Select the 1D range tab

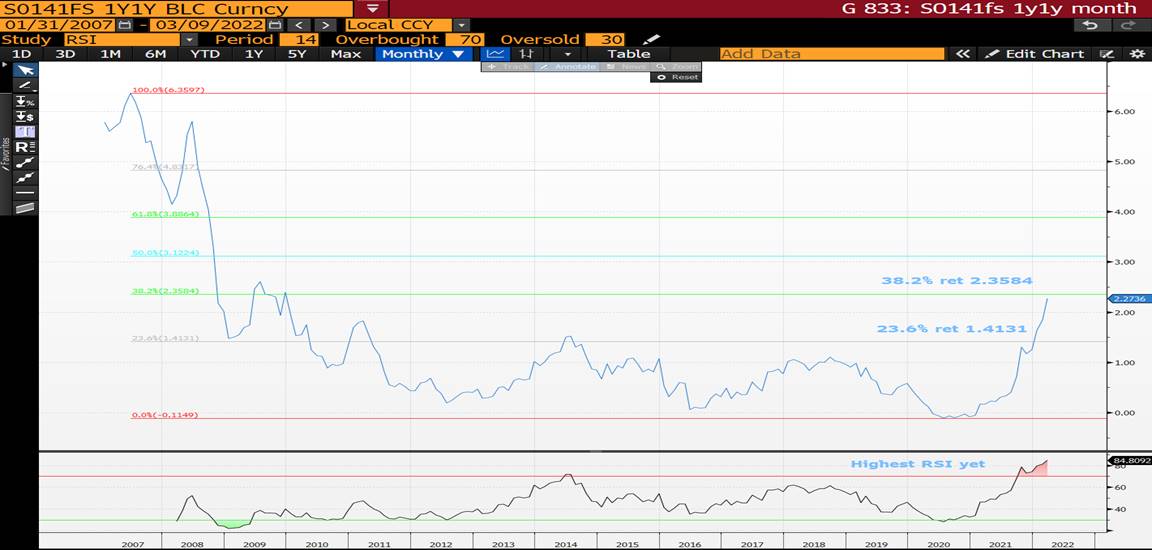click(22, 54)
